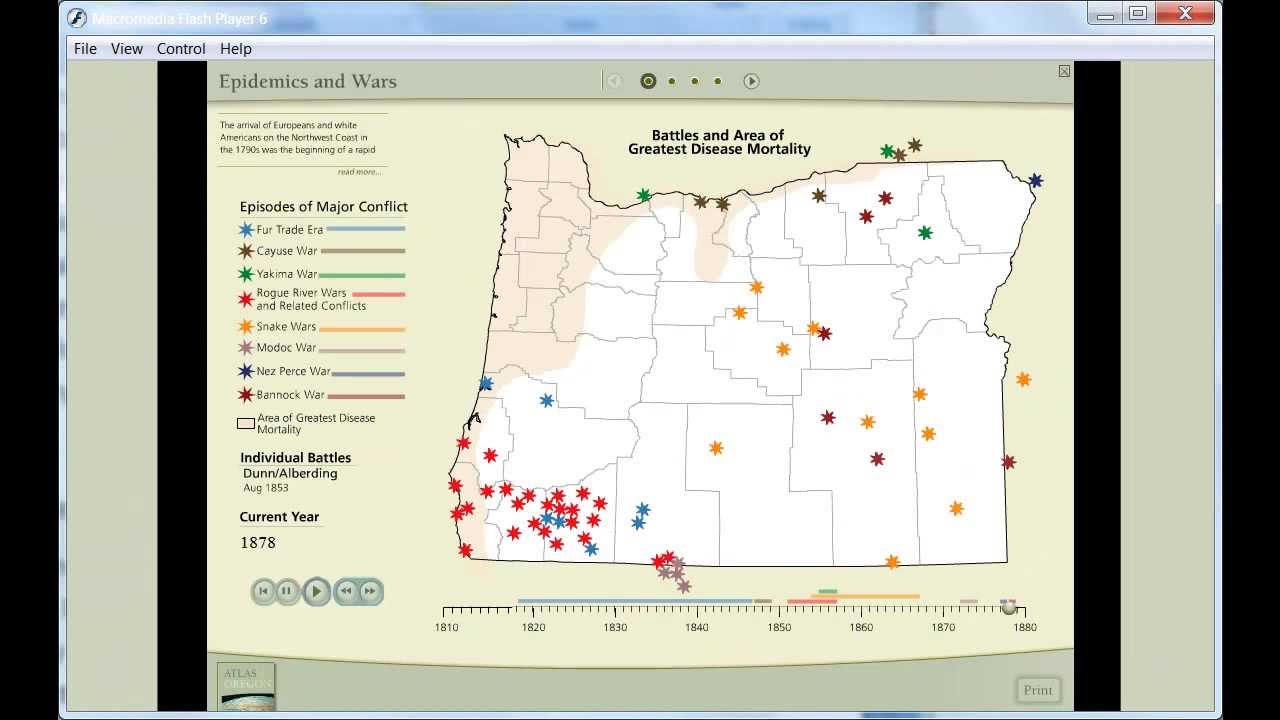Close the Epidemics and Wars panel
The image size is (1280, 720).
[x=1064, y=71]
